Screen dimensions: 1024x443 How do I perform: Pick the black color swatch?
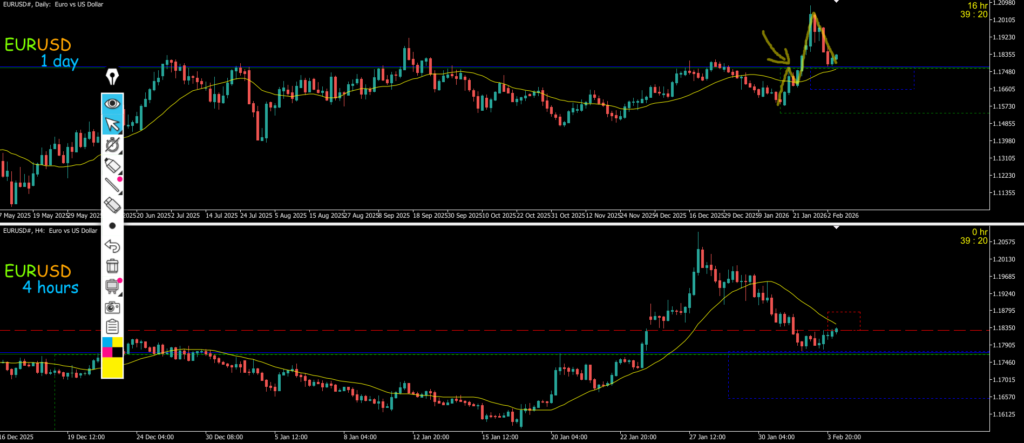117,351
